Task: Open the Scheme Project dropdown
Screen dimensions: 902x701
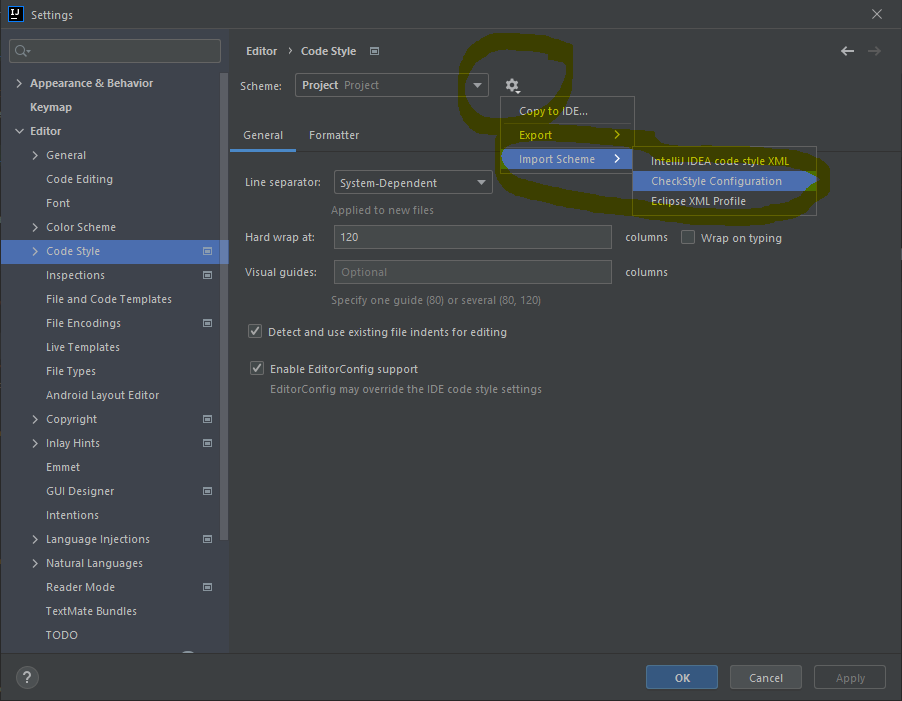Action: [392, 85]
